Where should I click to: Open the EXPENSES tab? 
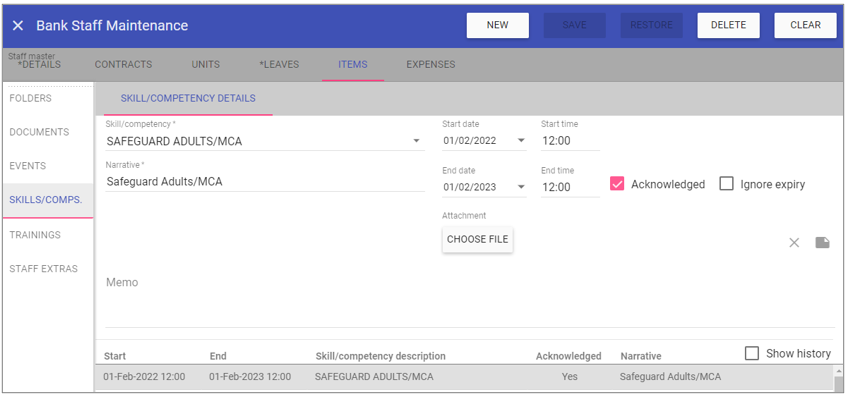431,64
